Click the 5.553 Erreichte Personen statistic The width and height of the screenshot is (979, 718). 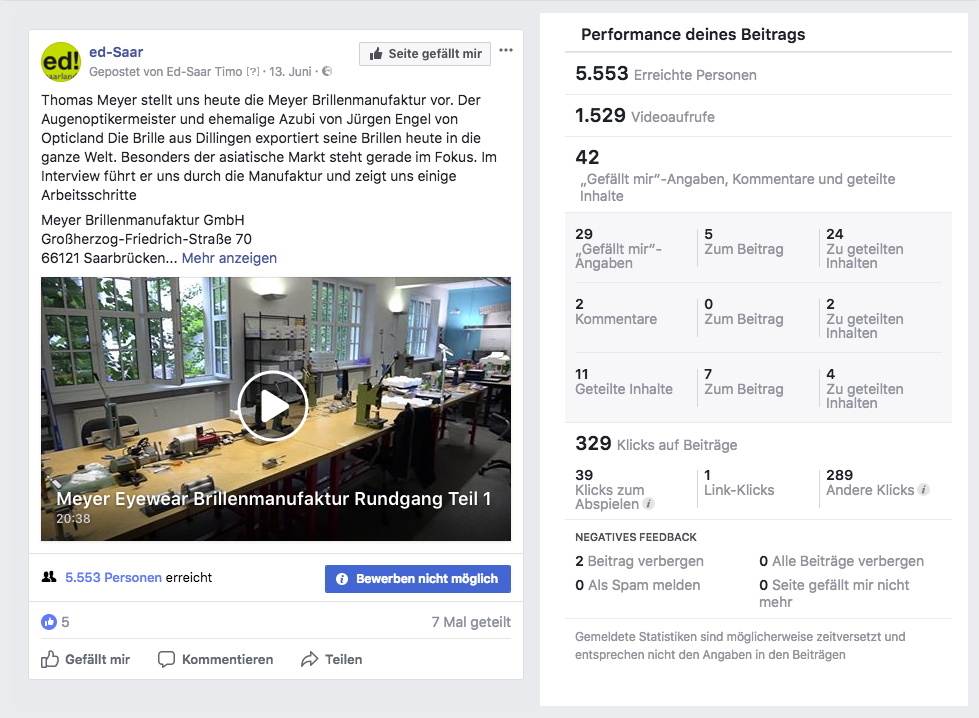(x=666, y=74)
